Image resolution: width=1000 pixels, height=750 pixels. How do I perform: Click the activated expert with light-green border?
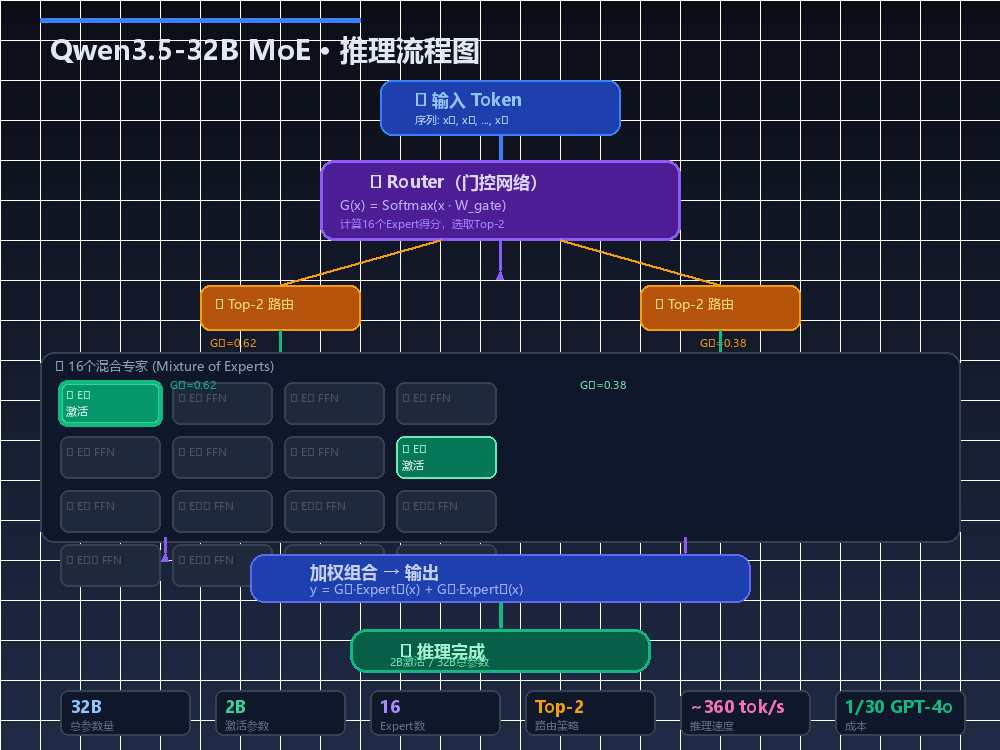(446, 457)
